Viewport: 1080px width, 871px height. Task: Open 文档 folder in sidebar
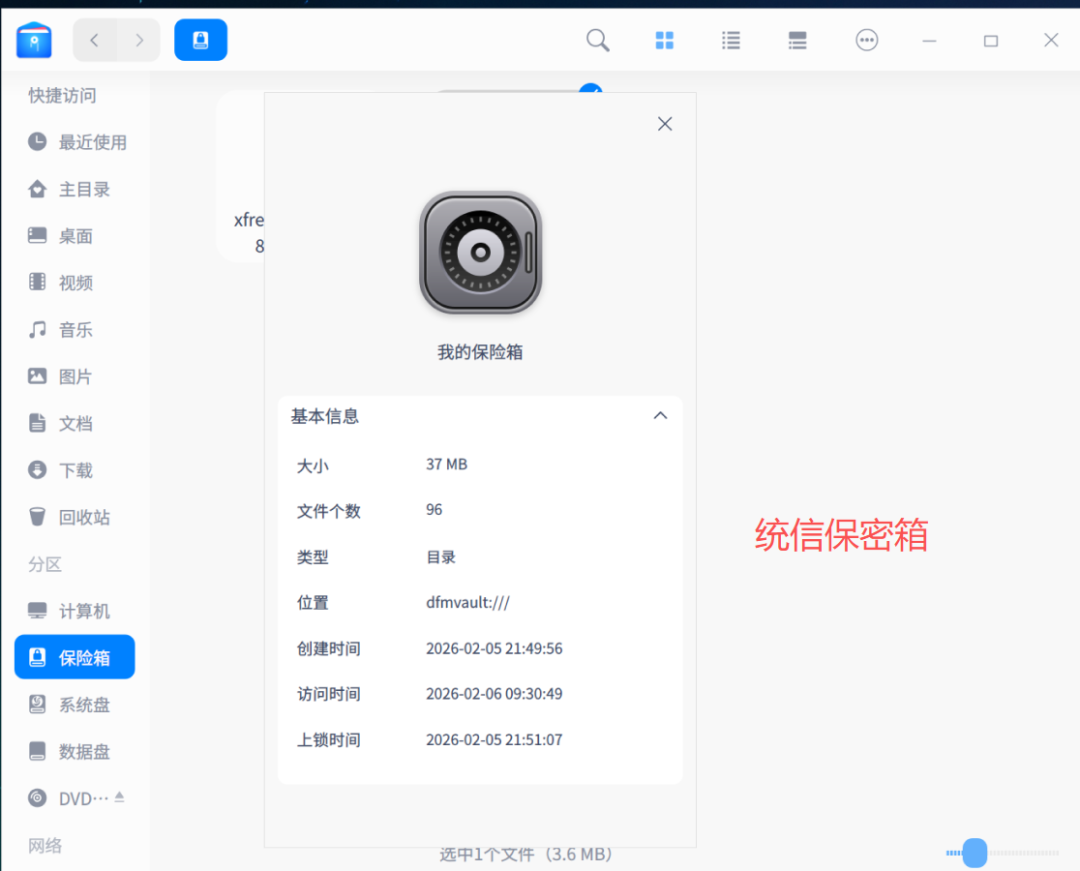(x=75, y=423)
